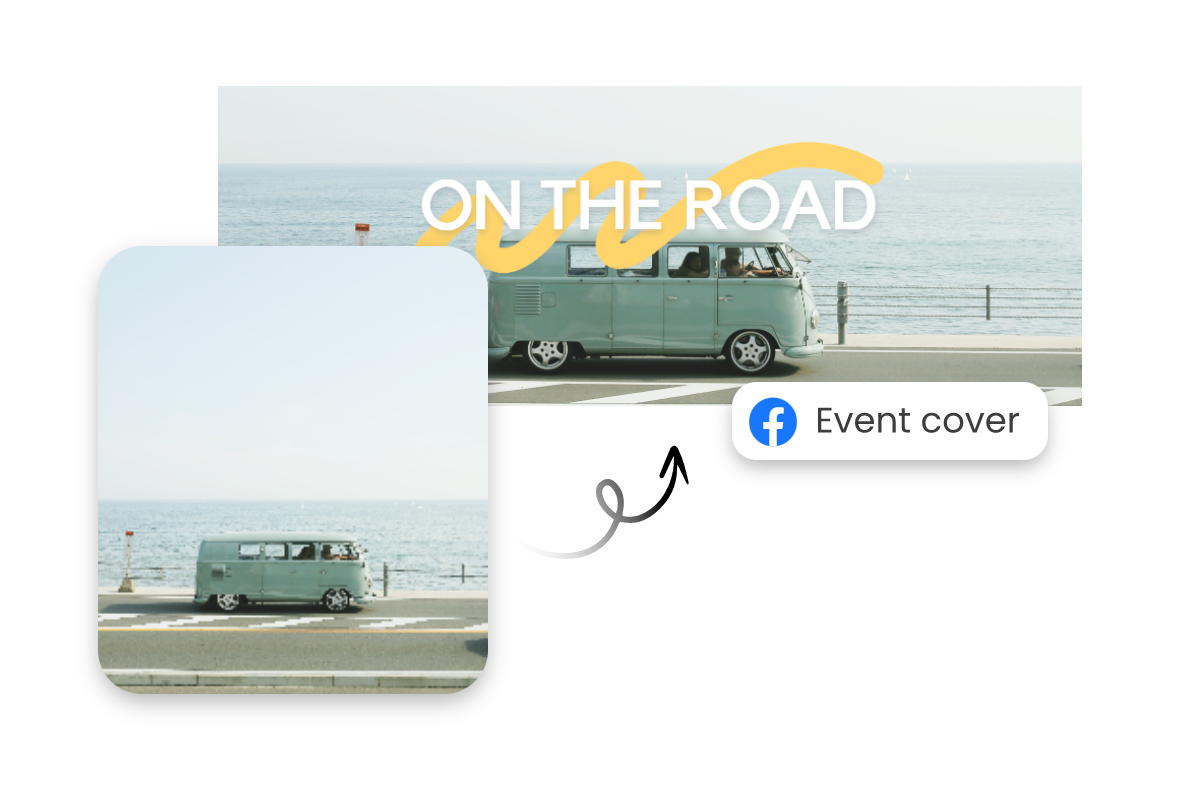Image resolution: width=1200 pixels, height=800 pixels.
Task: Select the yellow squiggle brush stroke
Action: (x=648, y=207)
